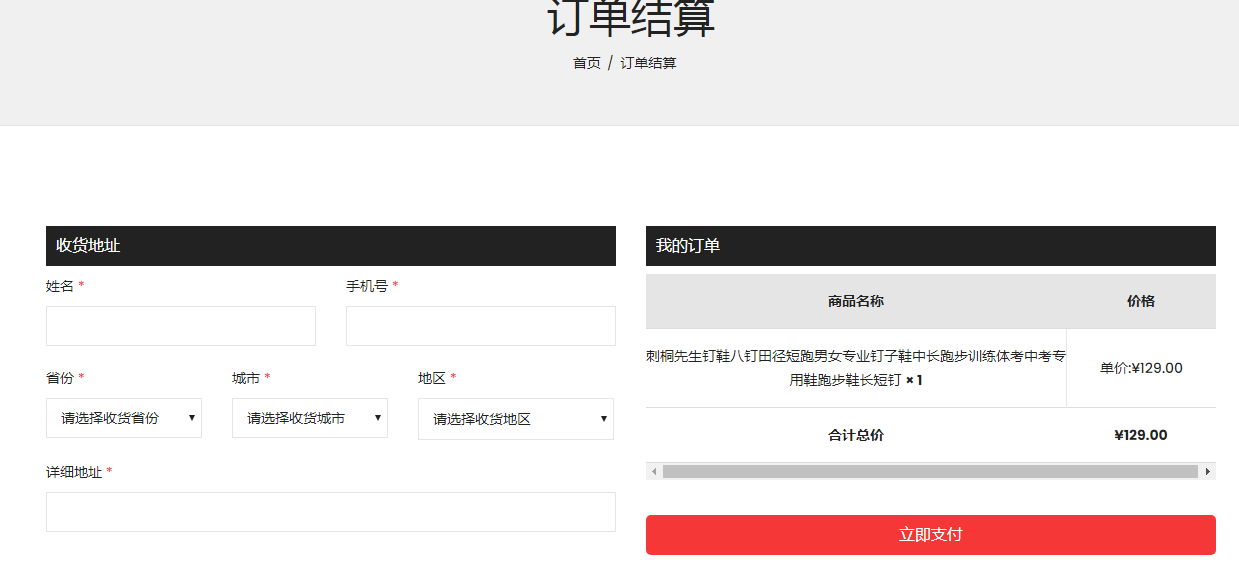
Task: Open the 请选择收货地区 dropdown
Action: [516, 419]
